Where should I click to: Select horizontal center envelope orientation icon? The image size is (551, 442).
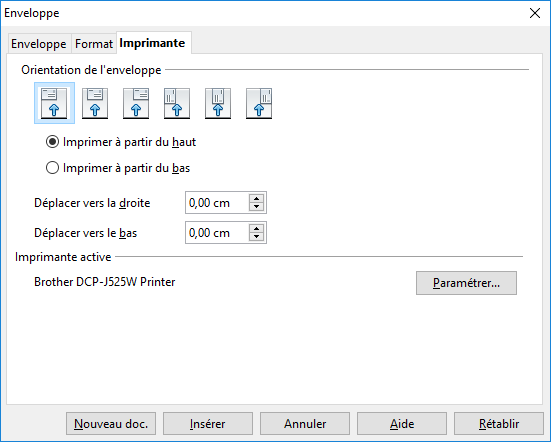coord(95,103)
